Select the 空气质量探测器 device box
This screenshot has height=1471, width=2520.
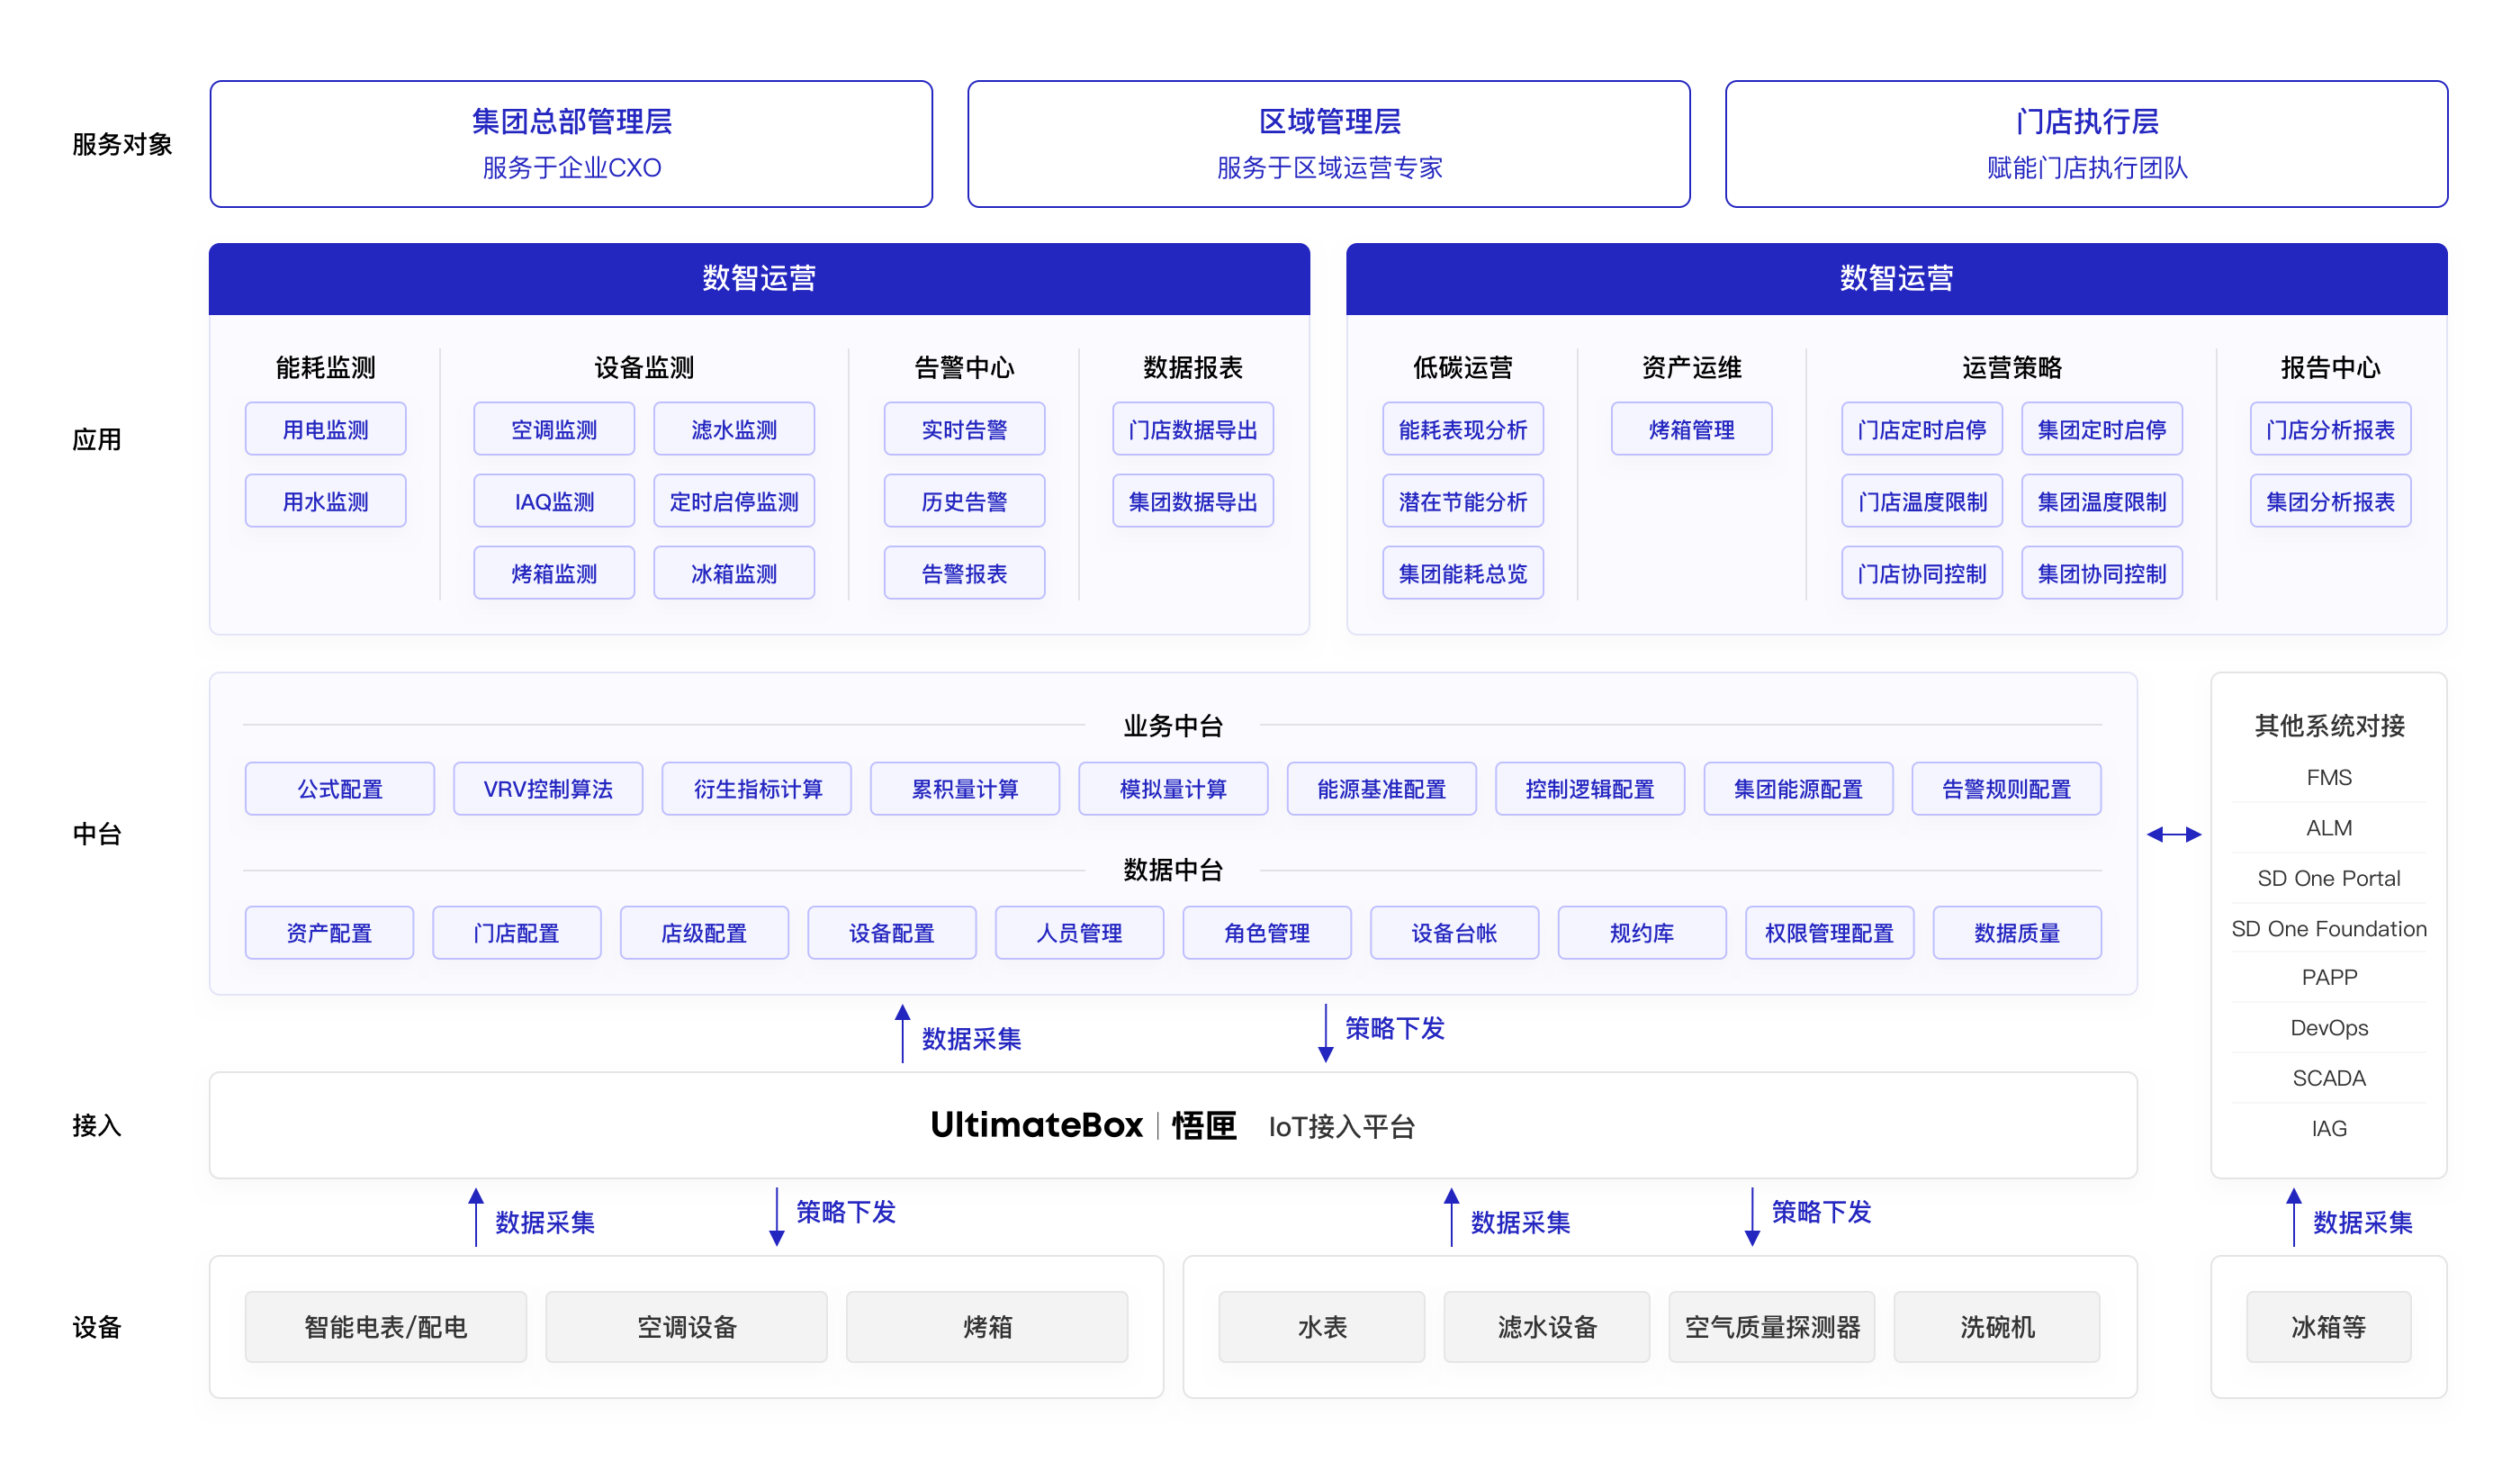click(1771, 1327)
